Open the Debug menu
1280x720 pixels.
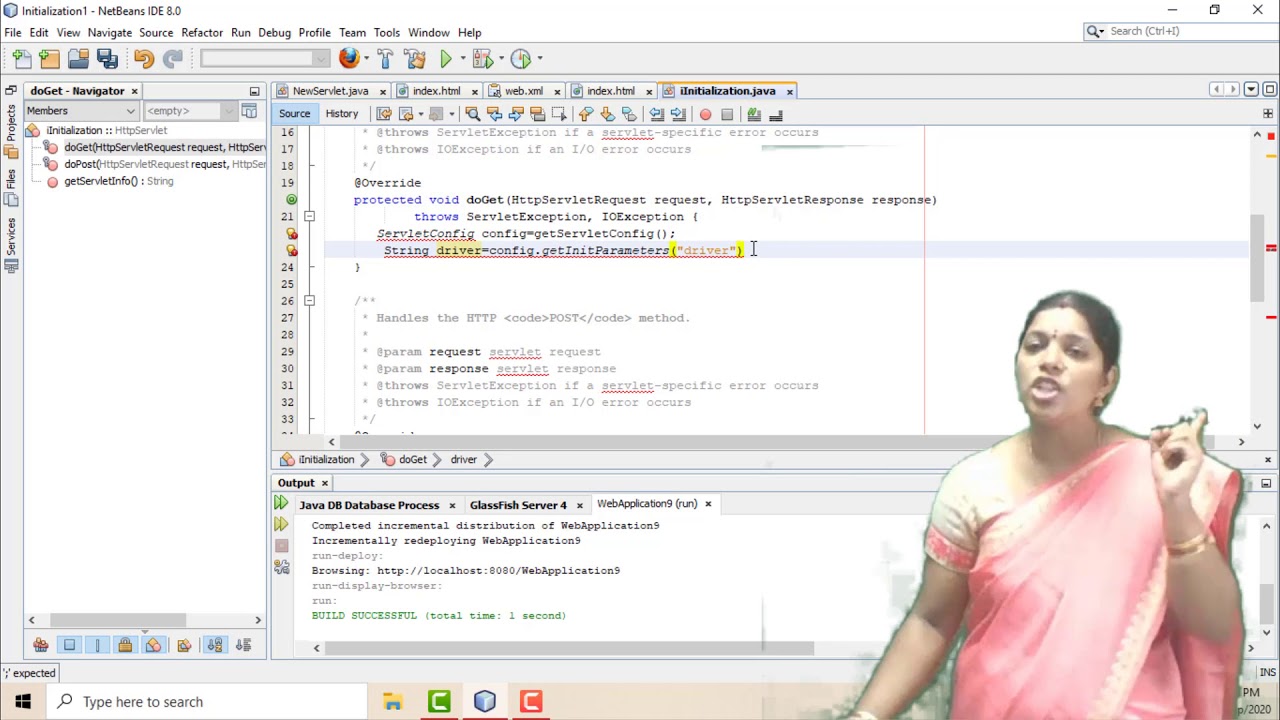point(274,32)
